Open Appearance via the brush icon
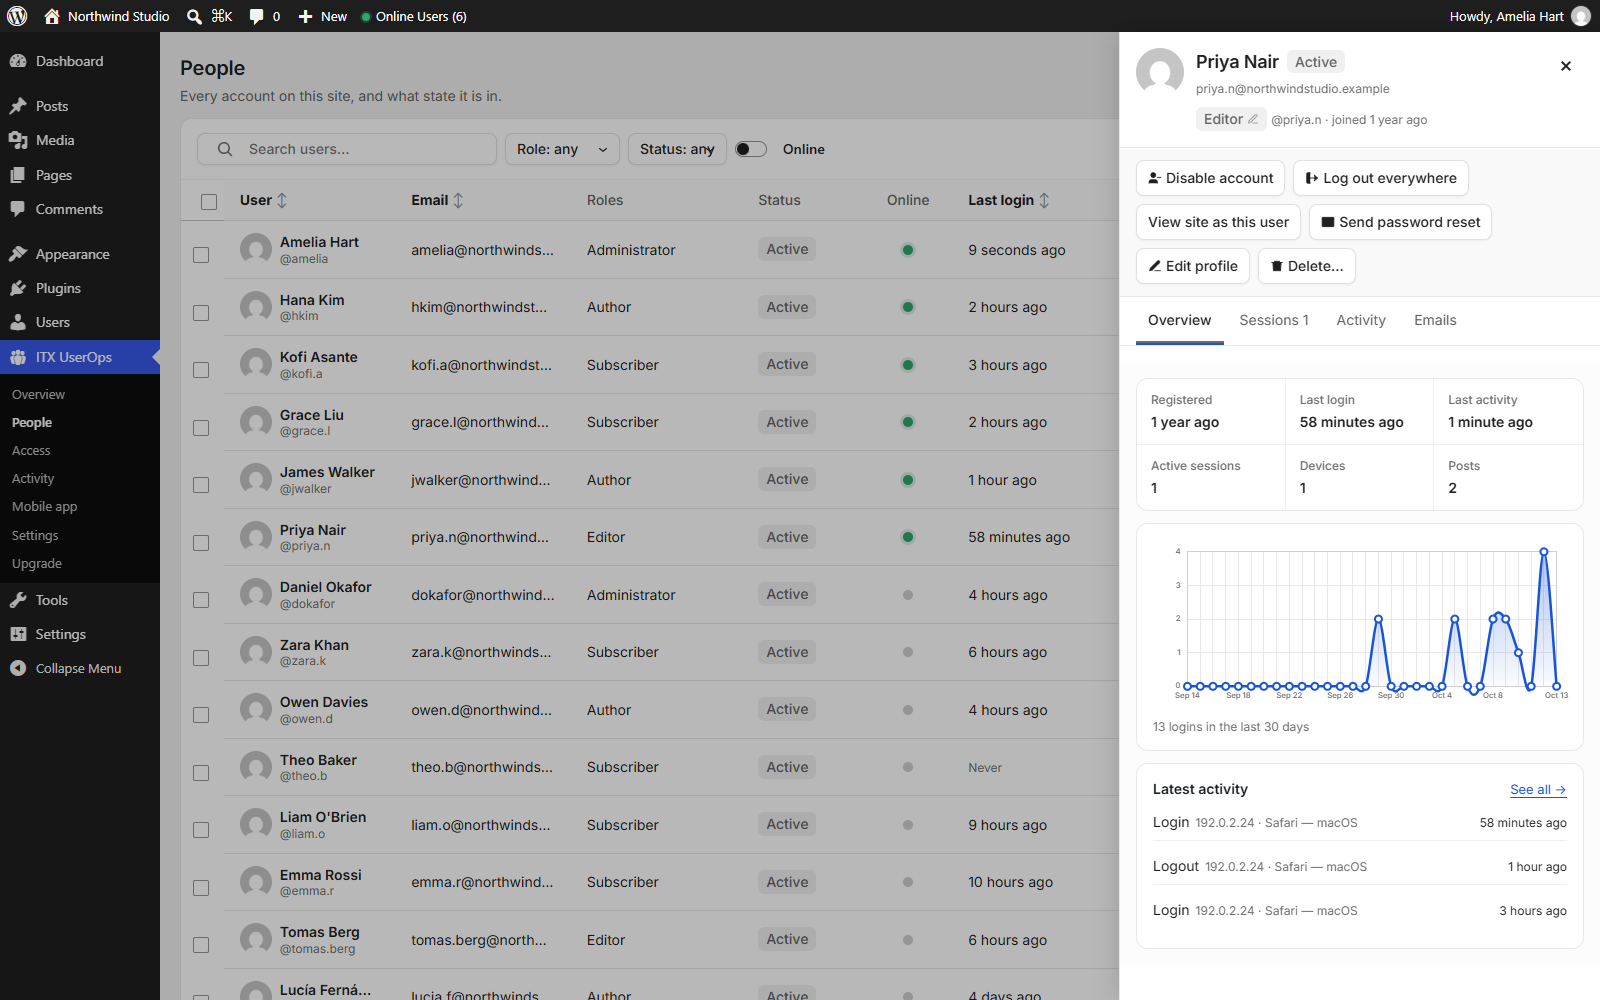The width and height of the screenshot is (1600, 1000). pyautogui.click(x=18, y=254)
